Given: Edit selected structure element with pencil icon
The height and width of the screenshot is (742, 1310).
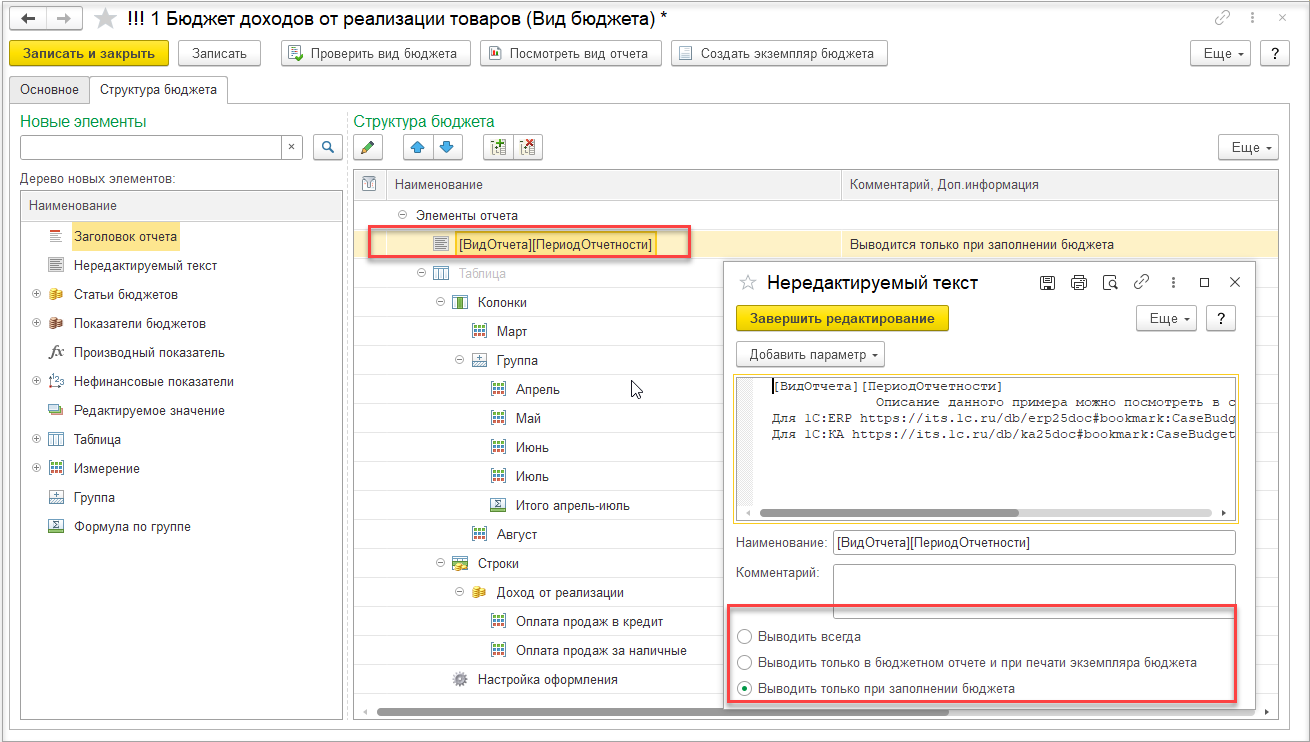Looking at the screenshot, I should click(x=368, y=148).
